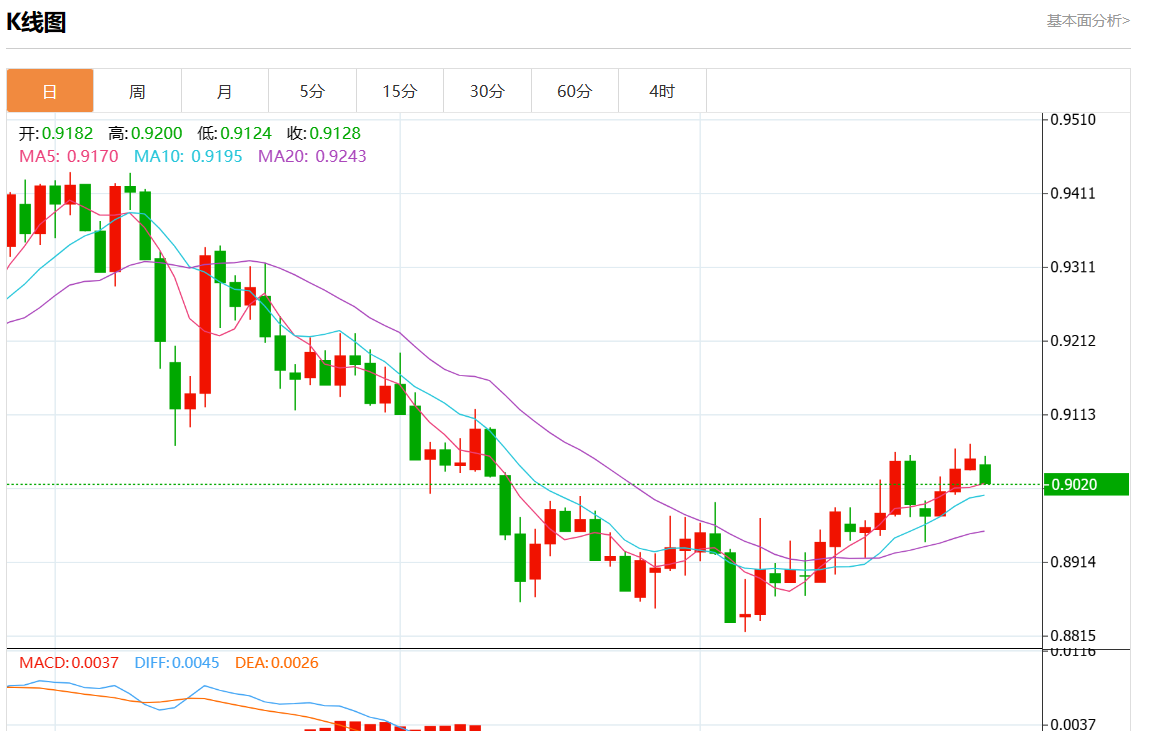Click the MACD:0.0037 label

tap(69, 662)
